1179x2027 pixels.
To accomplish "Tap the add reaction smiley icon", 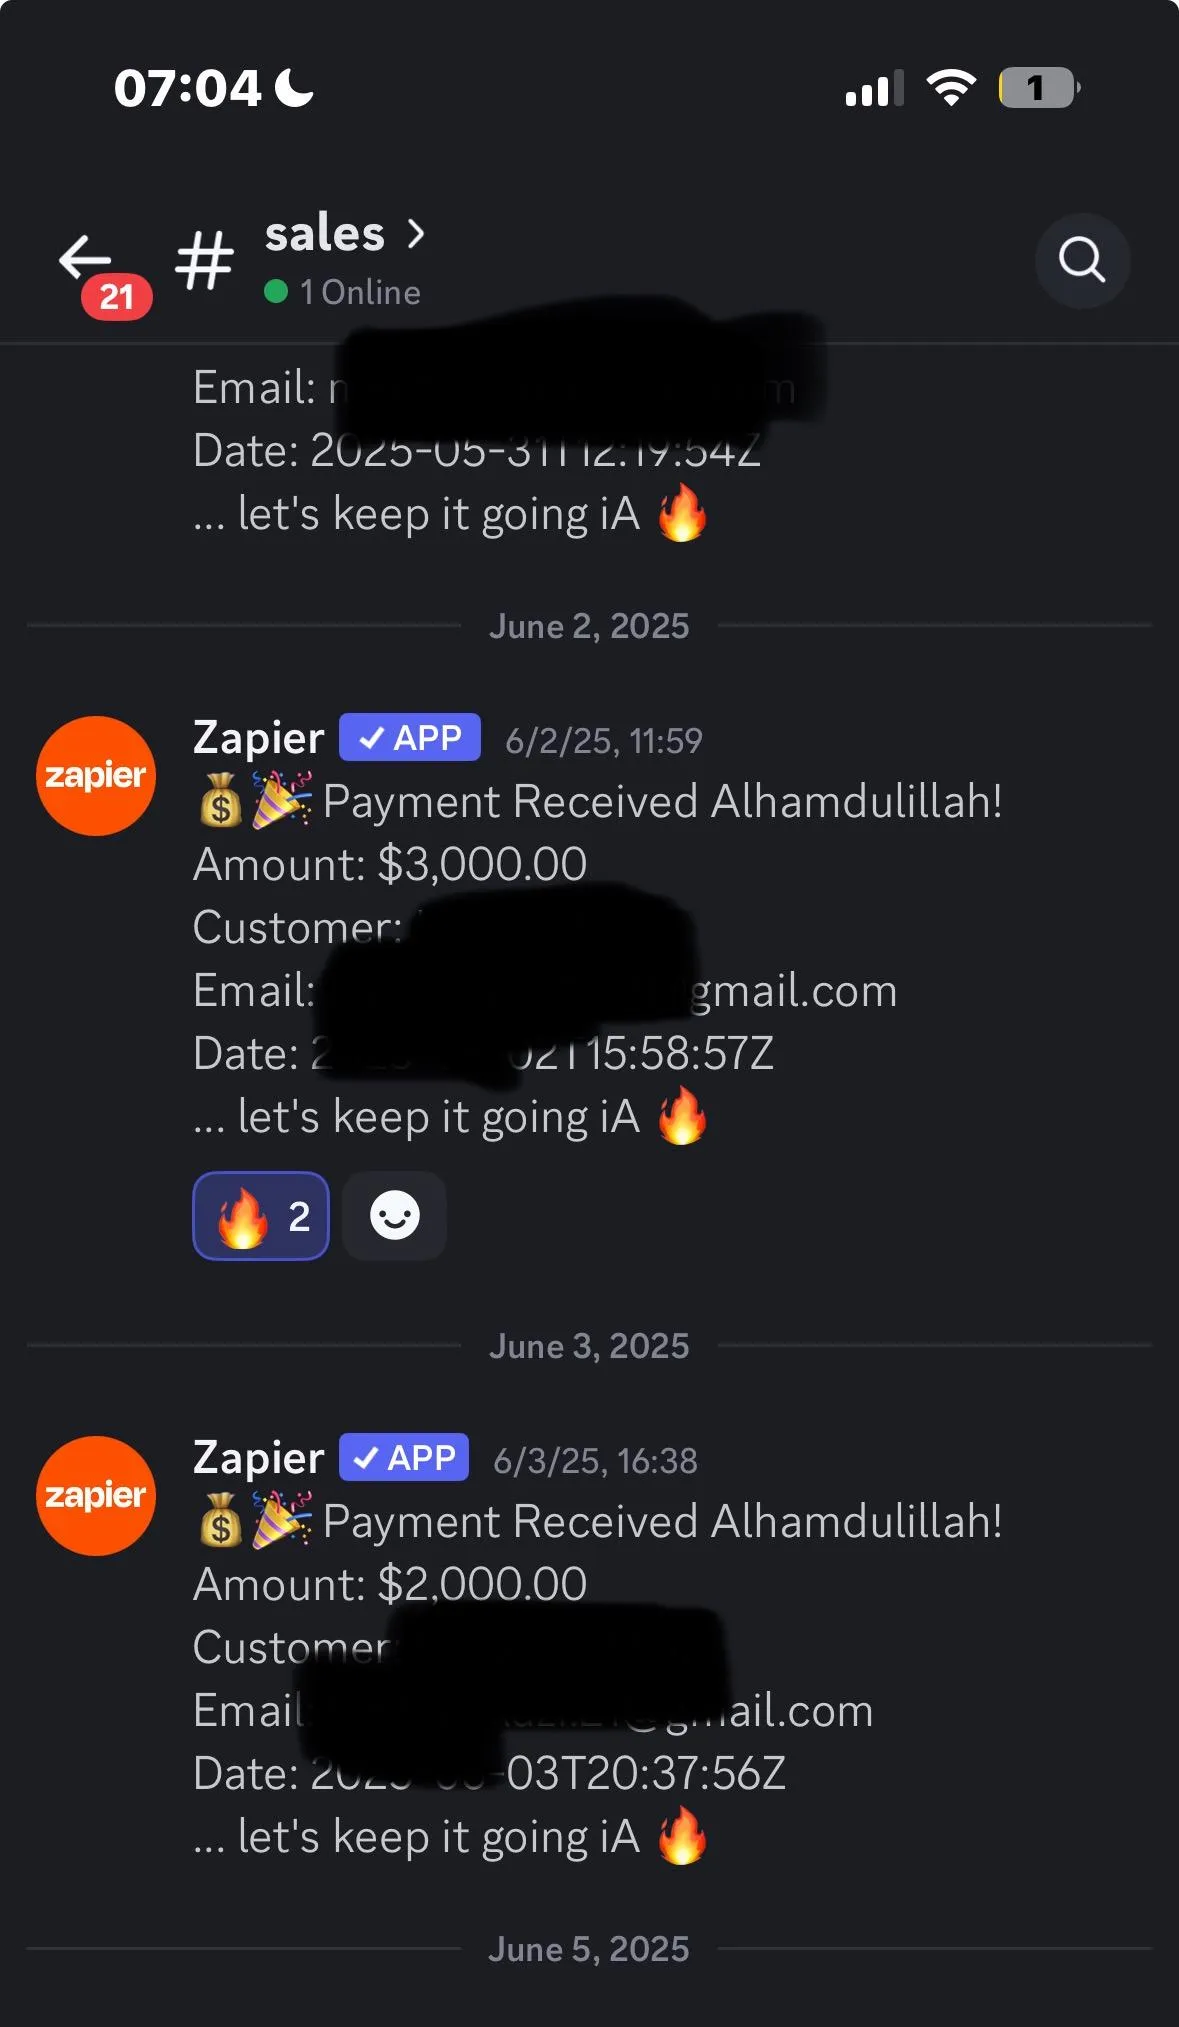I will [x=394, y=1216].
